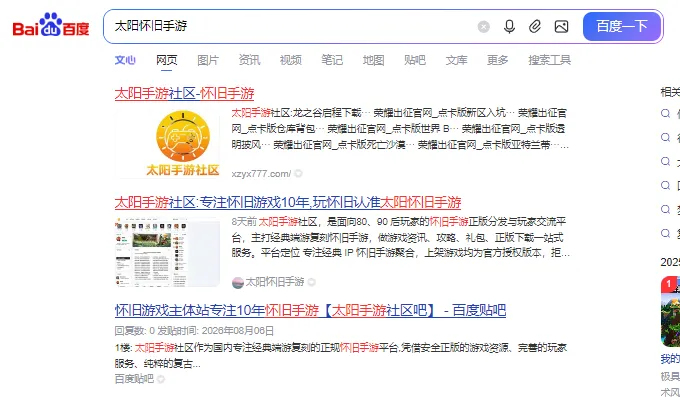The image size is (680, 397).
Task: Attach a file with paperclip icon
Action: [x=535, y=27]
